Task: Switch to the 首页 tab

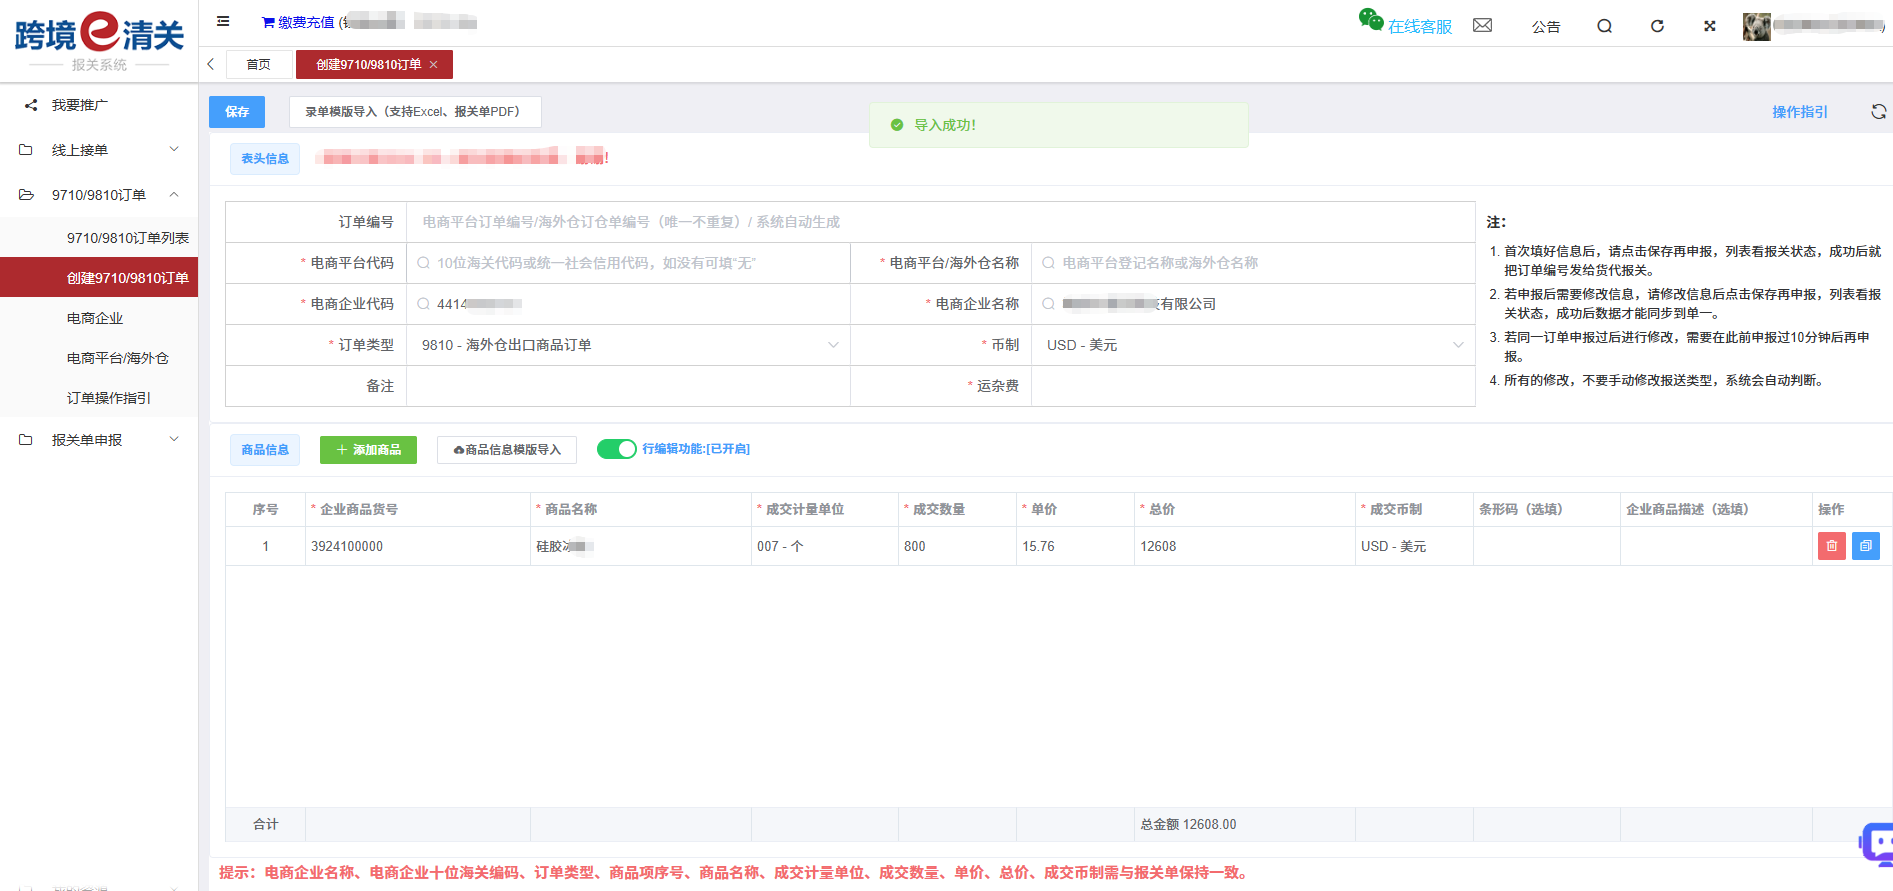Action: click(x=258, y=64)
